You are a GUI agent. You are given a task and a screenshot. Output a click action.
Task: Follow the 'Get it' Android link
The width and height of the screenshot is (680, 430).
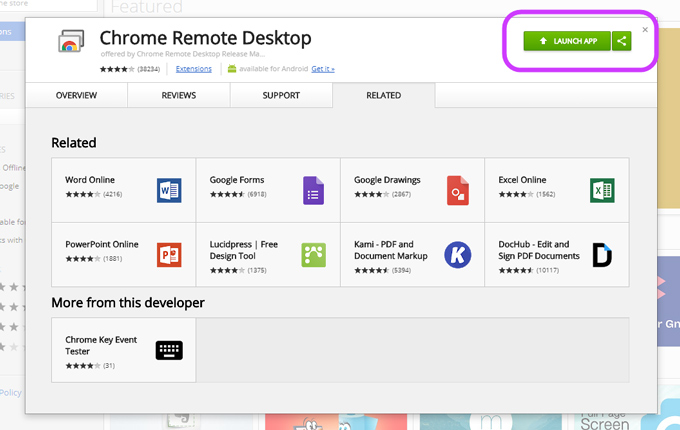323,69
